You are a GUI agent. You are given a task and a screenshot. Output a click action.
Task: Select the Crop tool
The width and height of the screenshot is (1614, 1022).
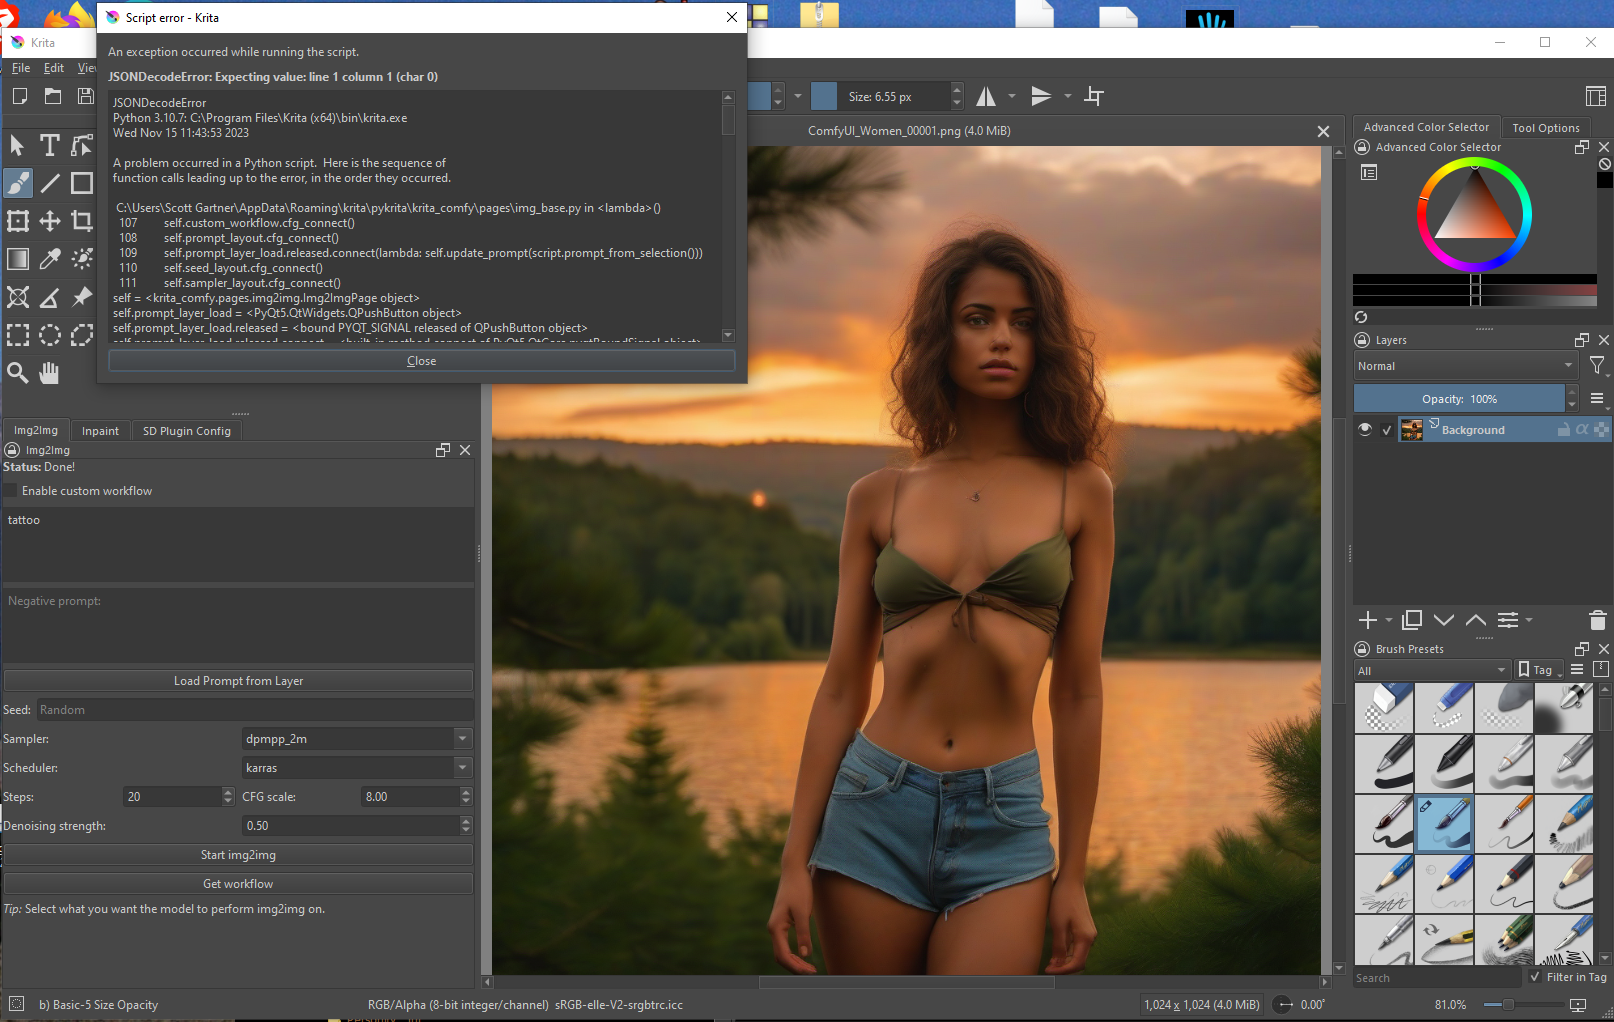82,221
